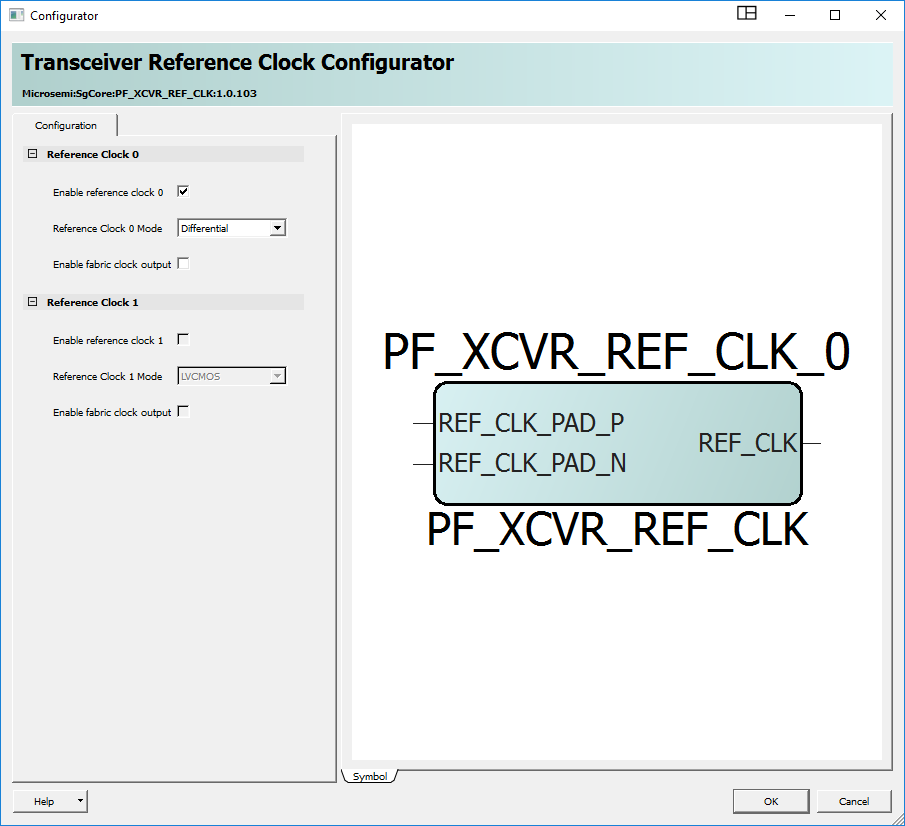Switch to the Configuration tab

(x=66, y=126)
